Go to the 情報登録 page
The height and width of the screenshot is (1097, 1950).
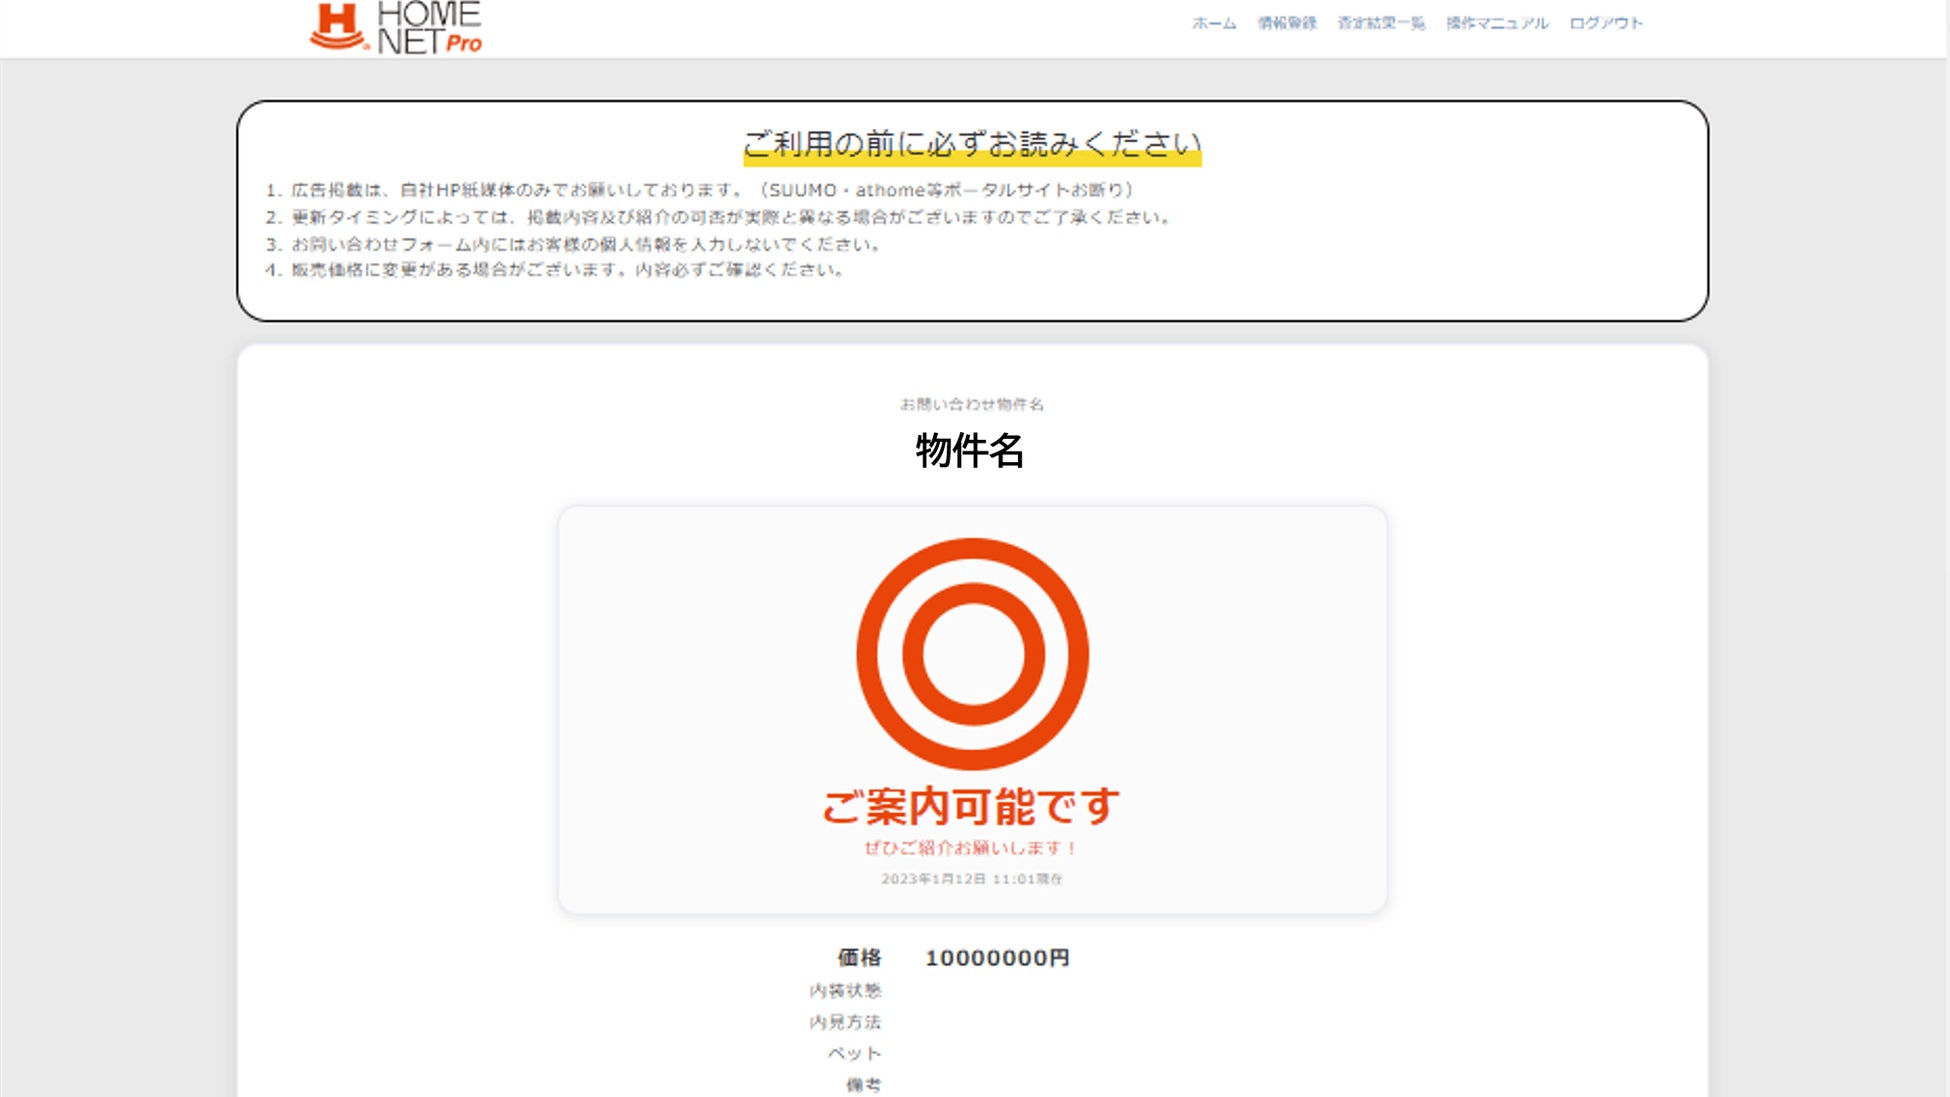point(1287,23)
